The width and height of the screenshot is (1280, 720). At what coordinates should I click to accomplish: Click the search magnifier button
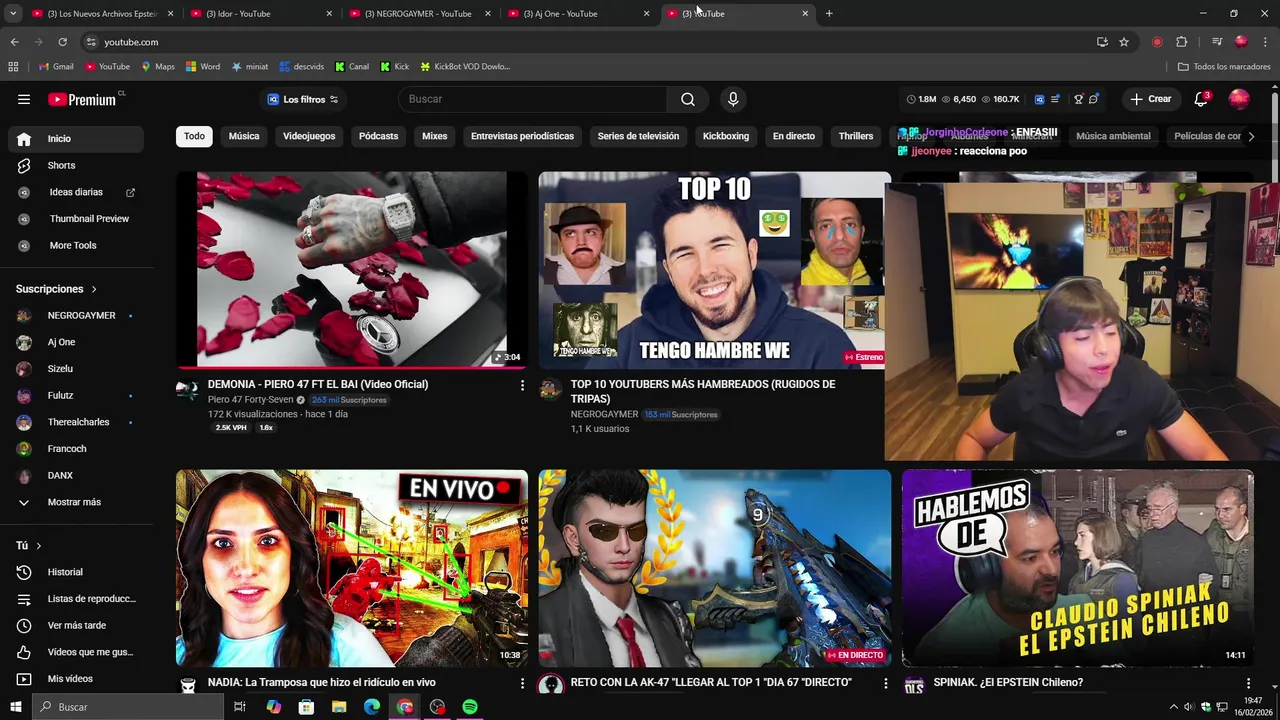[688, 99]
